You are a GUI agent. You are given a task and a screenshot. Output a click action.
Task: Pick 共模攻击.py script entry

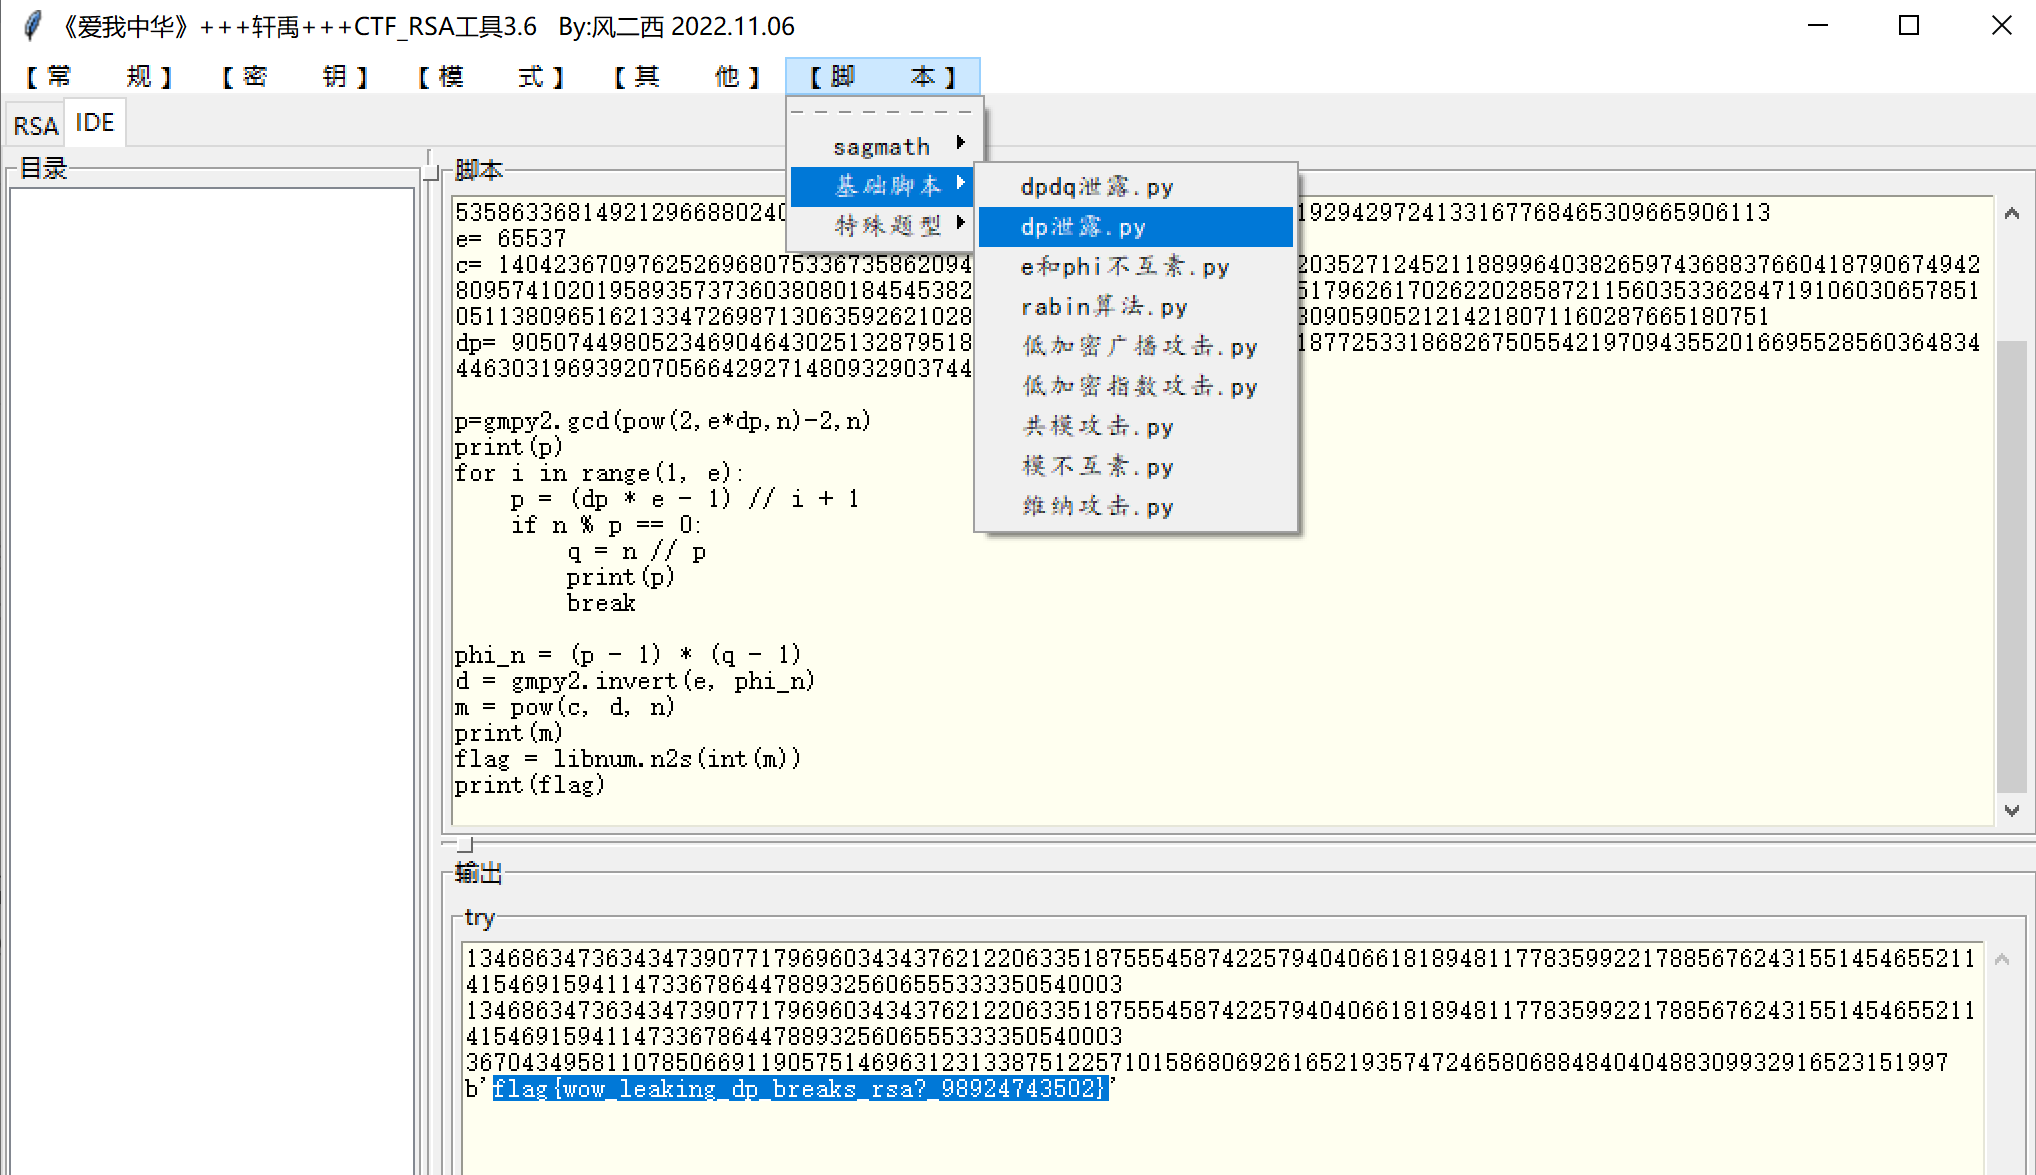point(1097,427)
